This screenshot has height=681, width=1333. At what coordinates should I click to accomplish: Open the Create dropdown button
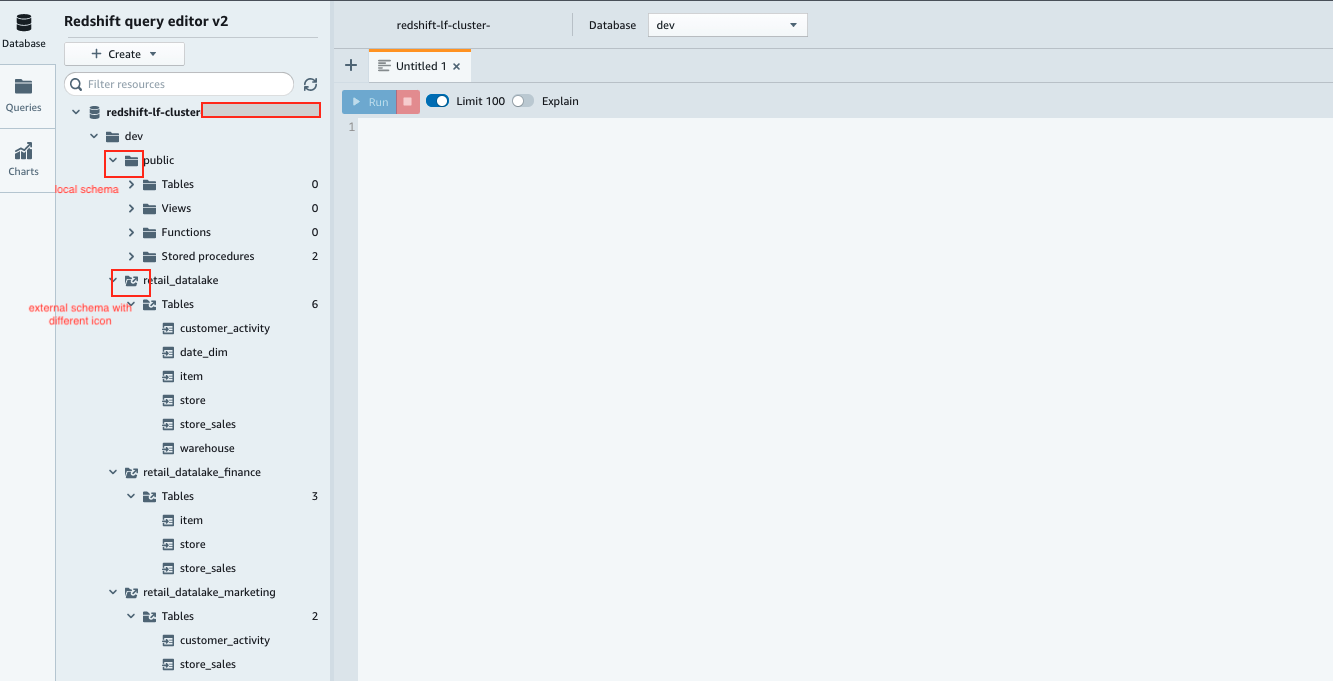[x=124, y=54]
